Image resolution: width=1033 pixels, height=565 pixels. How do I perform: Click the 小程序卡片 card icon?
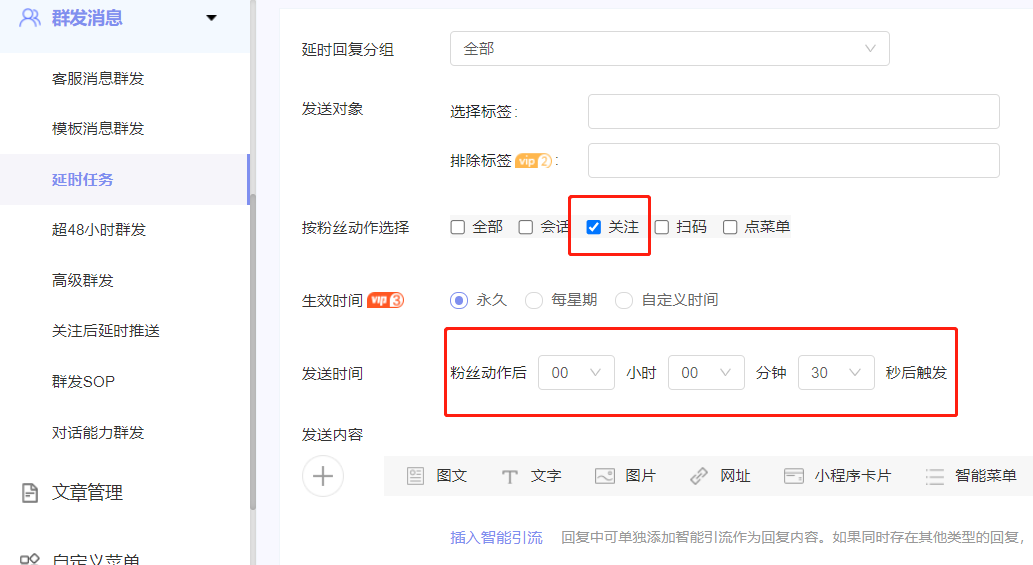point(794,475)
